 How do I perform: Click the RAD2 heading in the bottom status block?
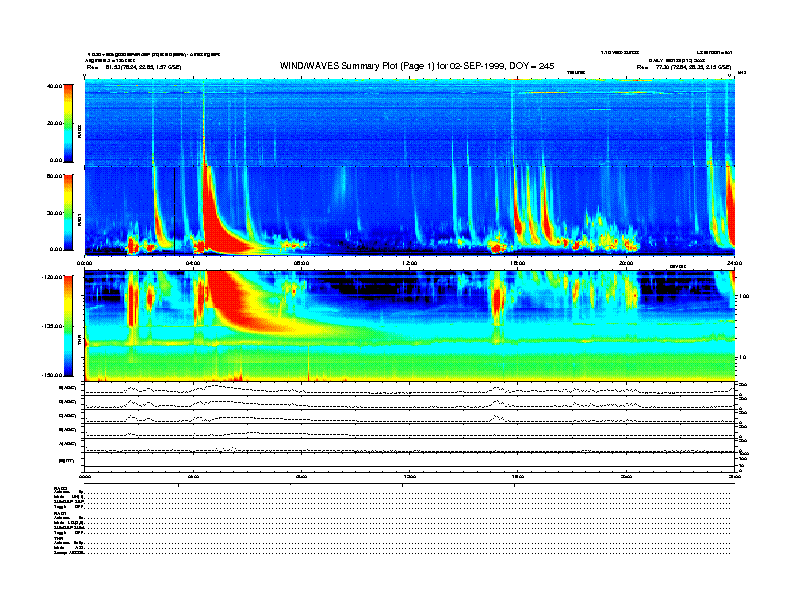point(60,488)
